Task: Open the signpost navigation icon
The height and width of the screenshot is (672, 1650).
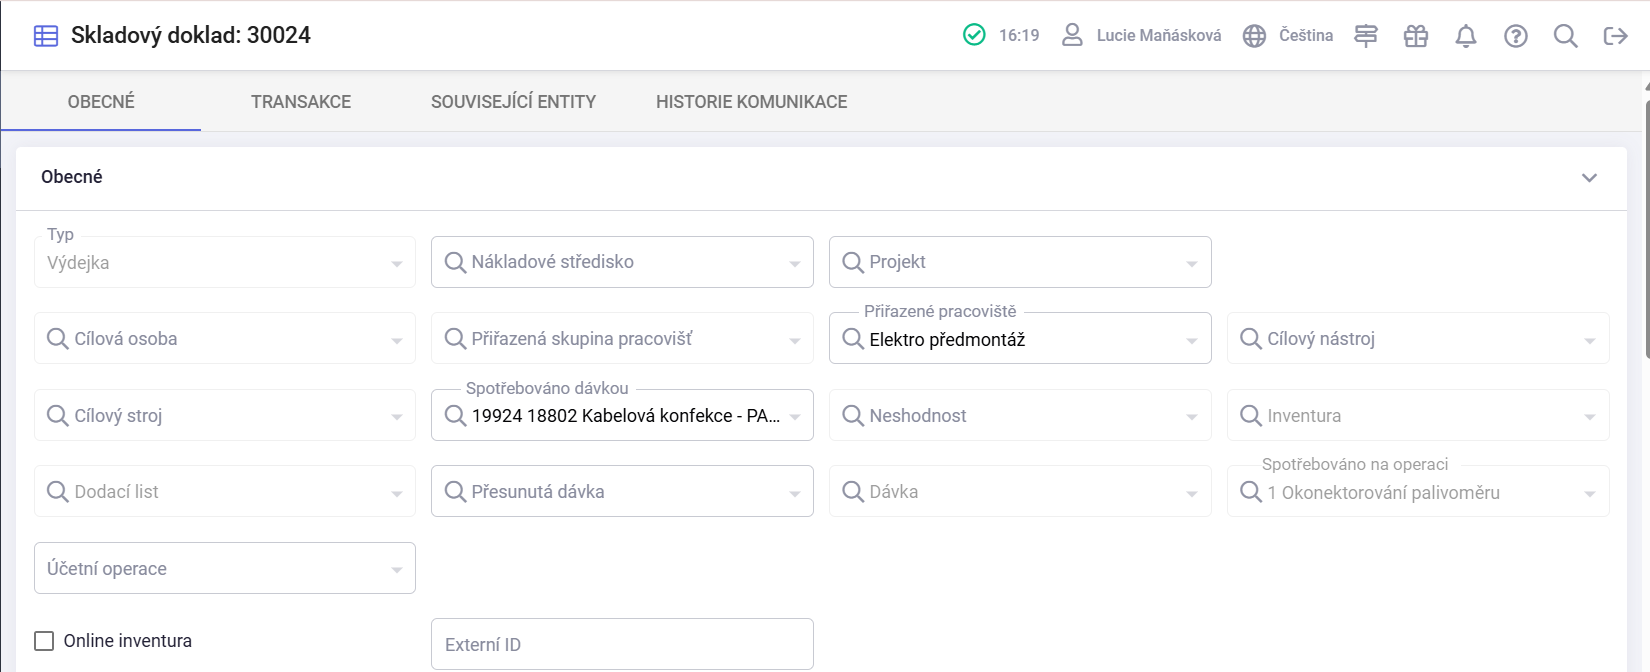Action: [1366, 36]
